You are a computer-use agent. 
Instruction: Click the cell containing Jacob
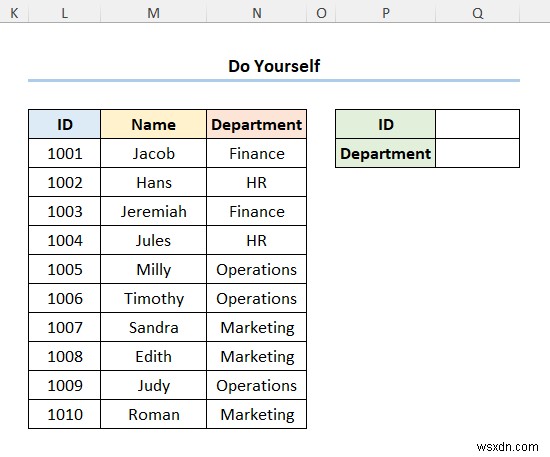coord(153,153)
